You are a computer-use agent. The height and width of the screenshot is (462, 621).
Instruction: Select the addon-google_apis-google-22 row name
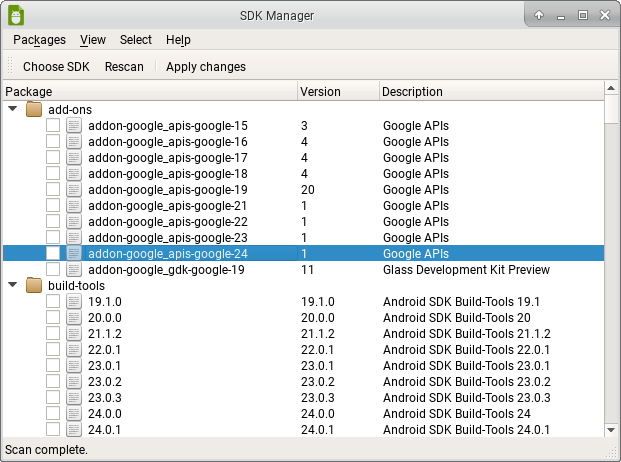pos(168,222)
